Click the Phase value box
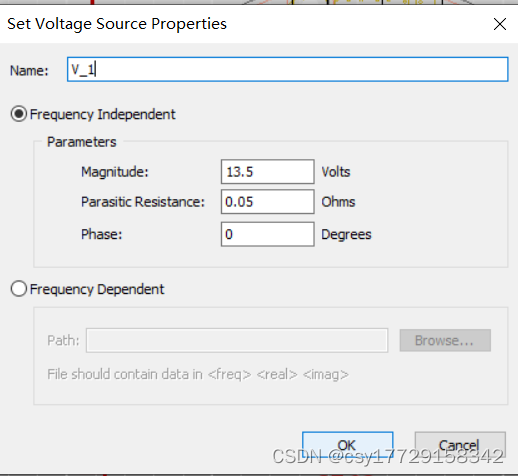 [x=267, y=234]
